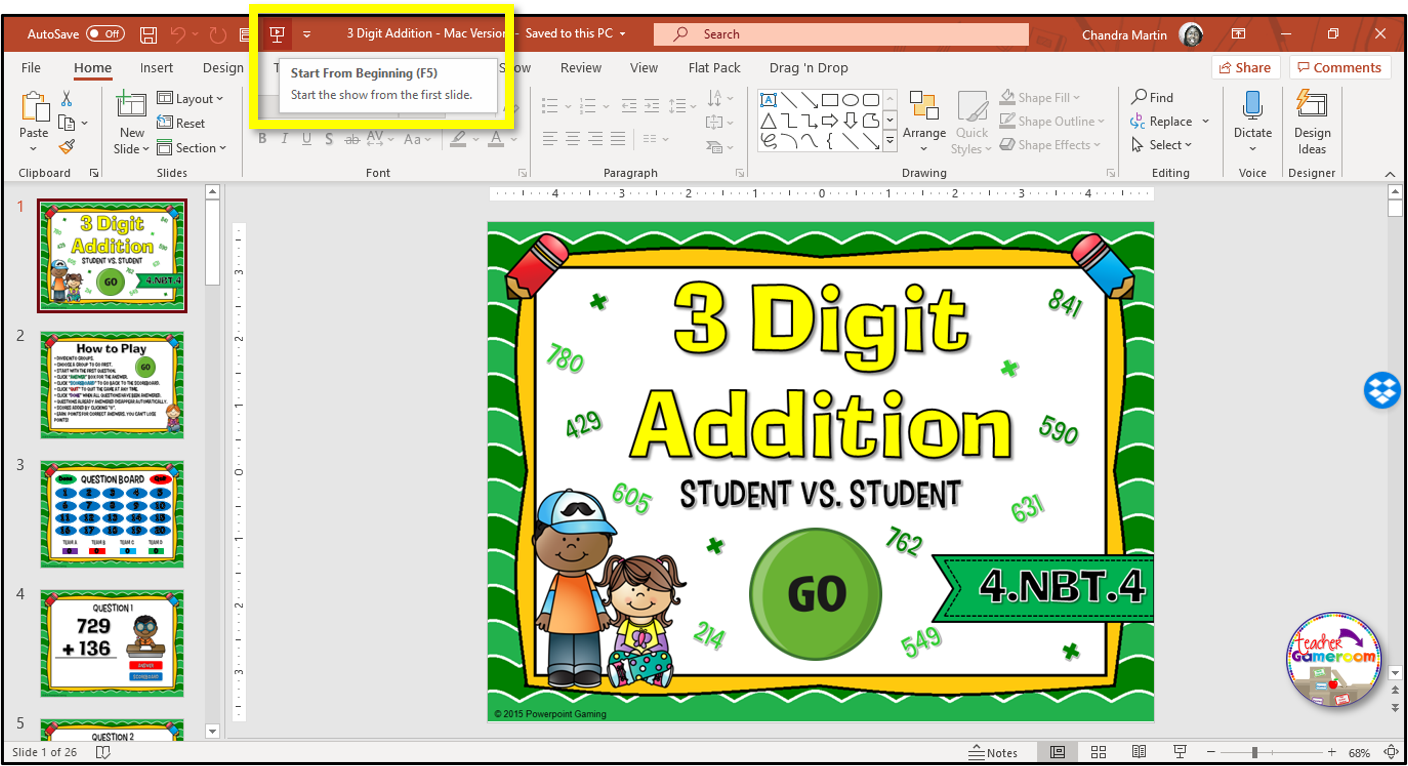Viewport: 1408px width, 766px height.
Task: Open the Shape Effects dropdown
Action: click(1050, 145)
